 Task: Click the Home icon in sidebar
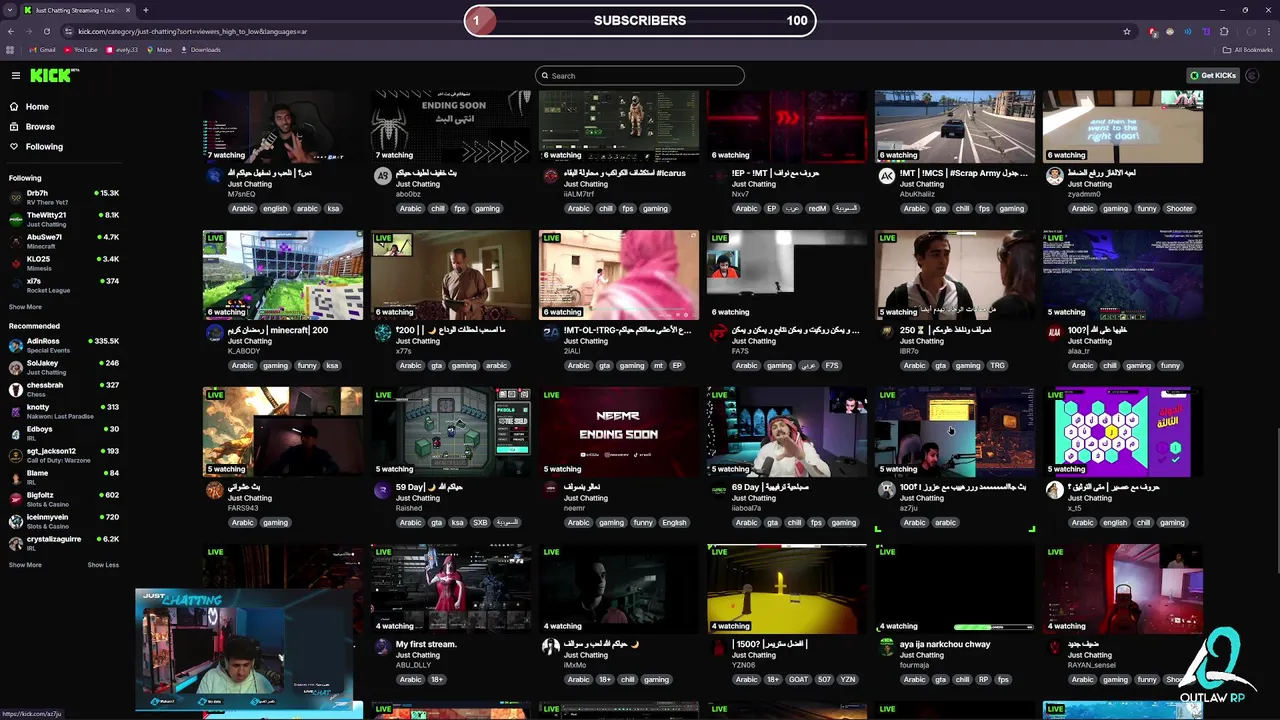(x=14, y=106)
